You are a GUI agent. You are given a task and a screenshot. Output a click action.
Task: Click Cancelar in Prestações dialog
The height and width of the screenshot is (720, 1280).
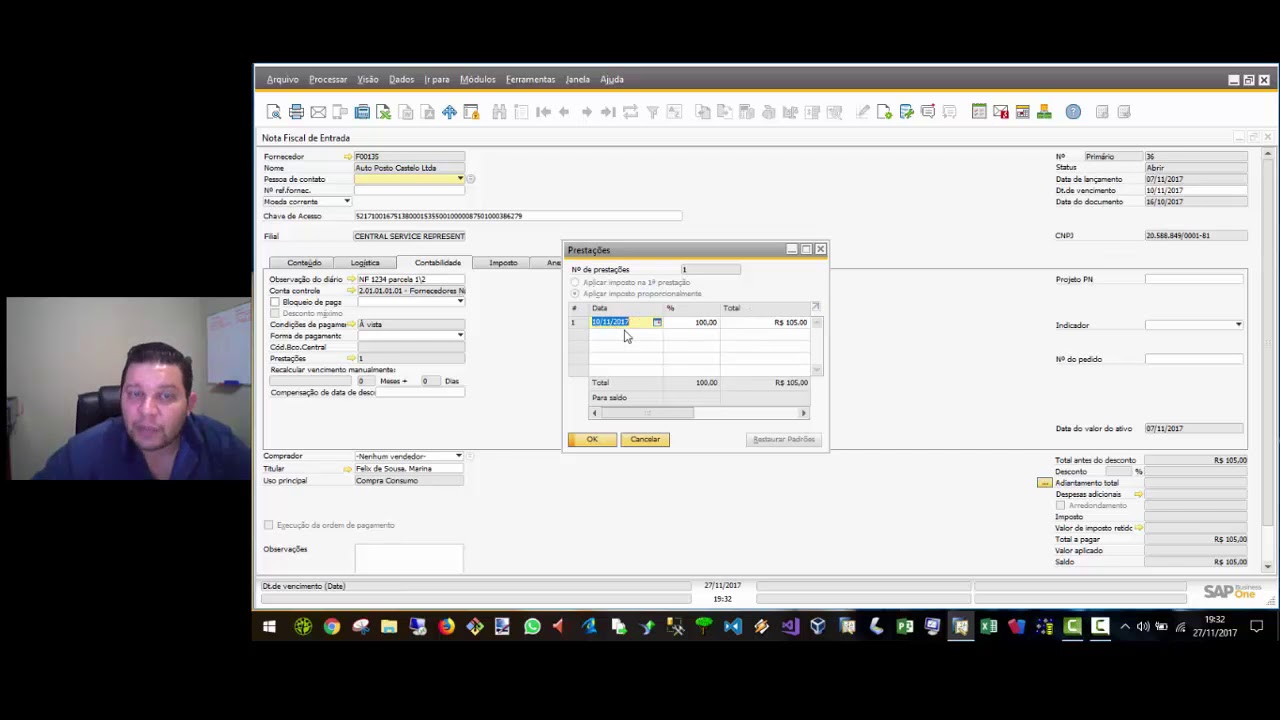645,439
